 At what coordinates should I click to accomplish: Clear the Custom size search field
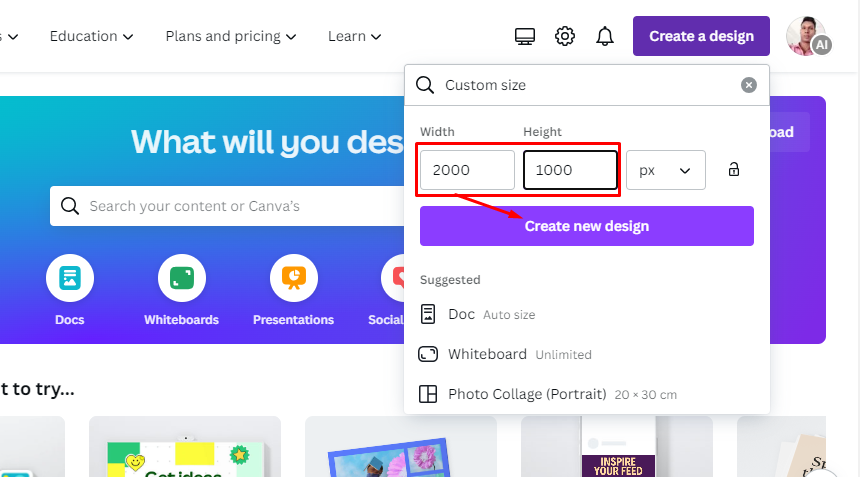[749, 85]
